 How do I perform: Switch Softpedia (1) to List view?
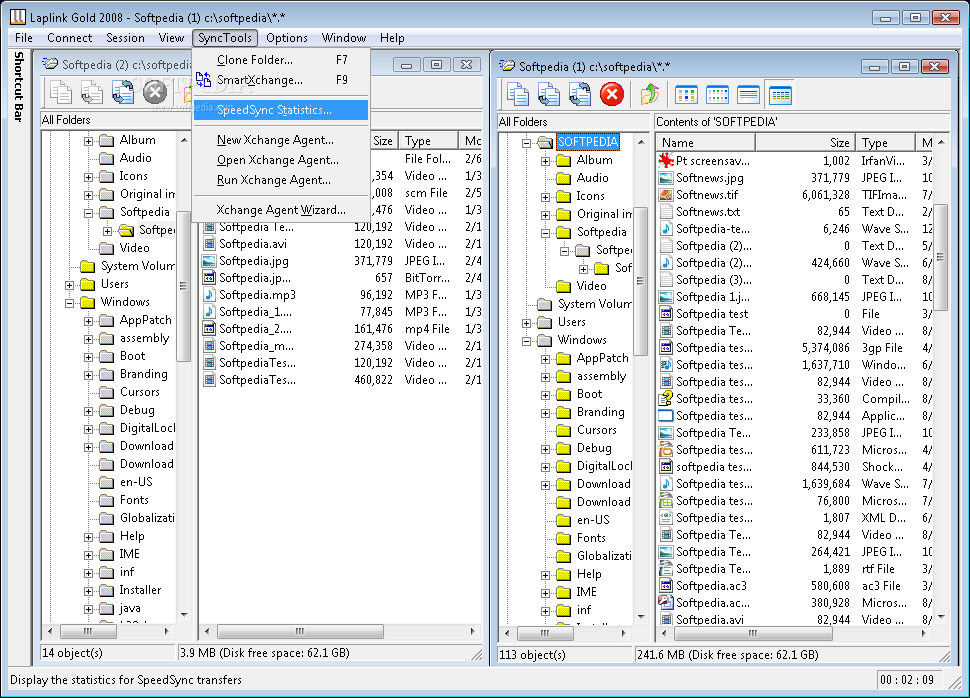[x=748, y=95]
